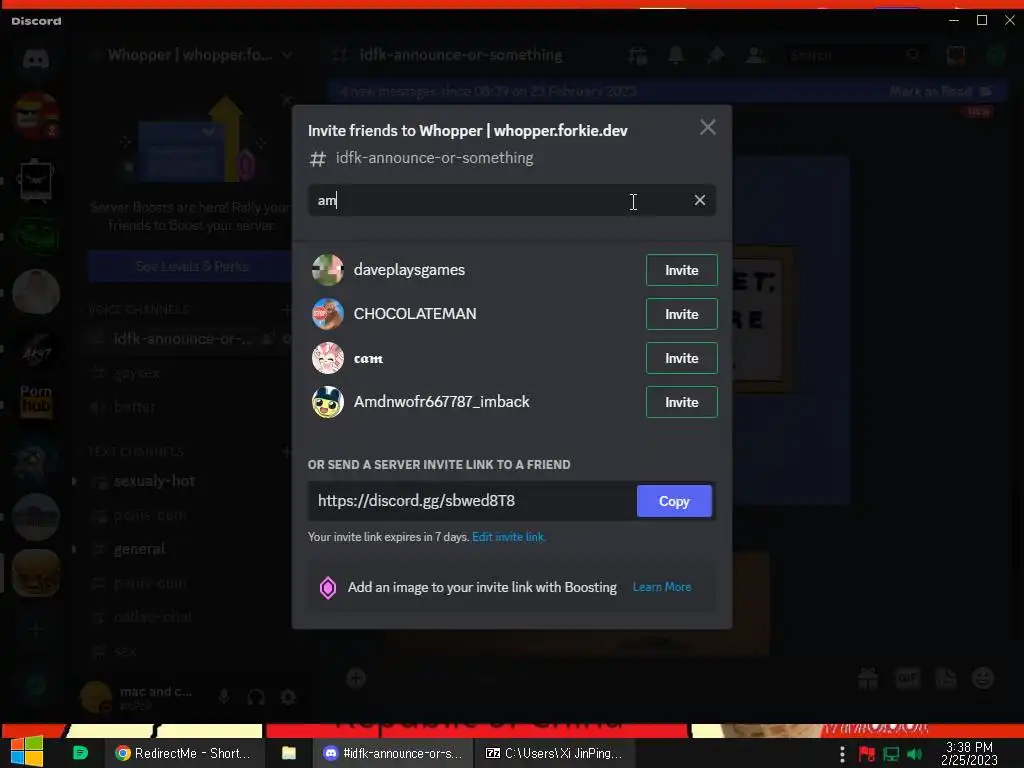Click Amdnwofr667787_imback avatar

pos(328,402)
